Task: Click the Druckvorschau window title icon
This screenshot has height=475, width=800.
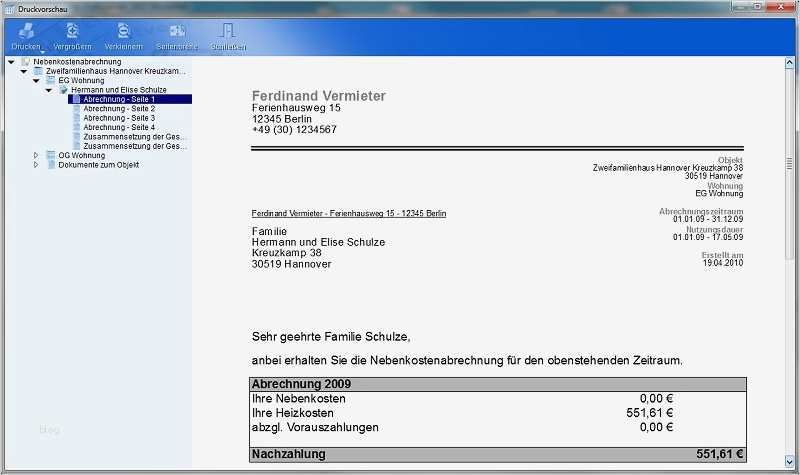Action: 9,9
